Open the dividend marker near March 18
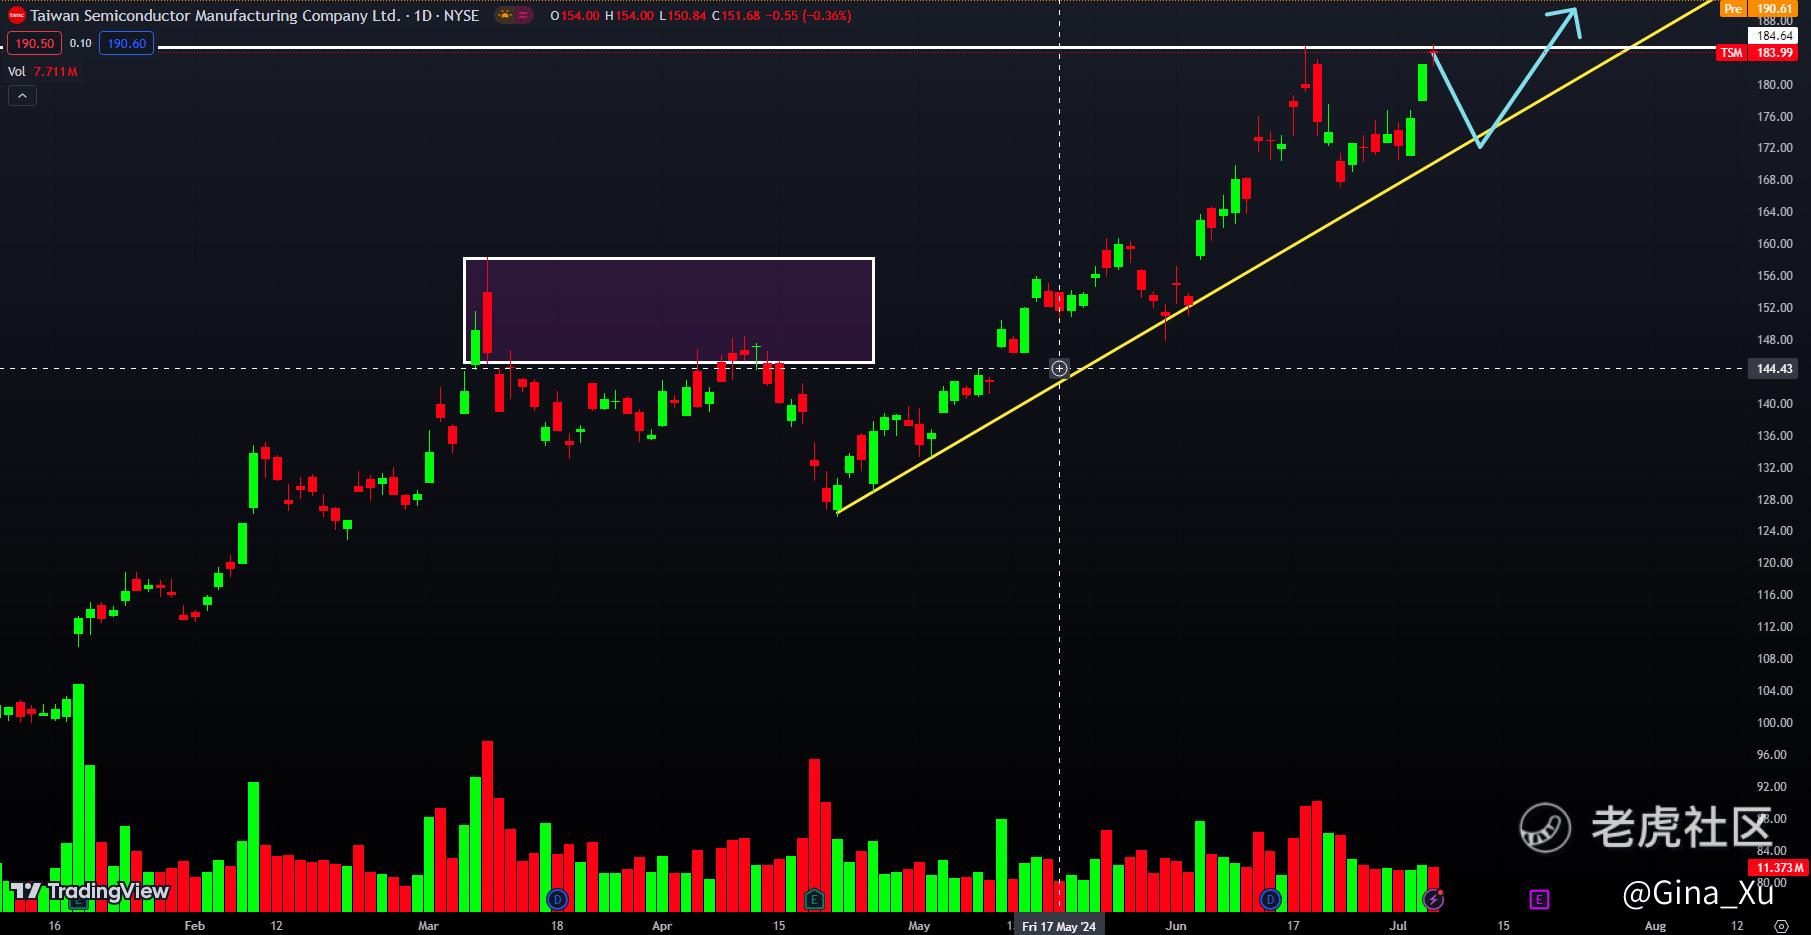 coord(557,899)
